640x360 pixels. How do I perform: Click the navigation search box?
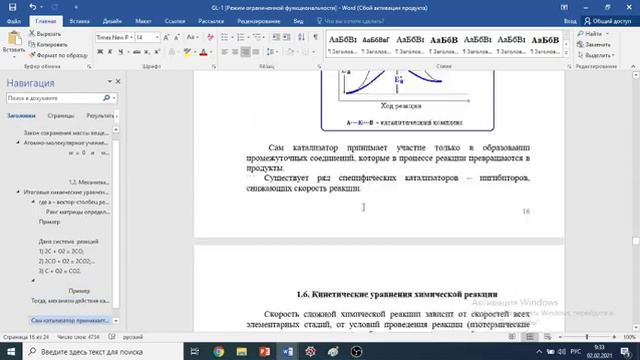click(54, 98)
